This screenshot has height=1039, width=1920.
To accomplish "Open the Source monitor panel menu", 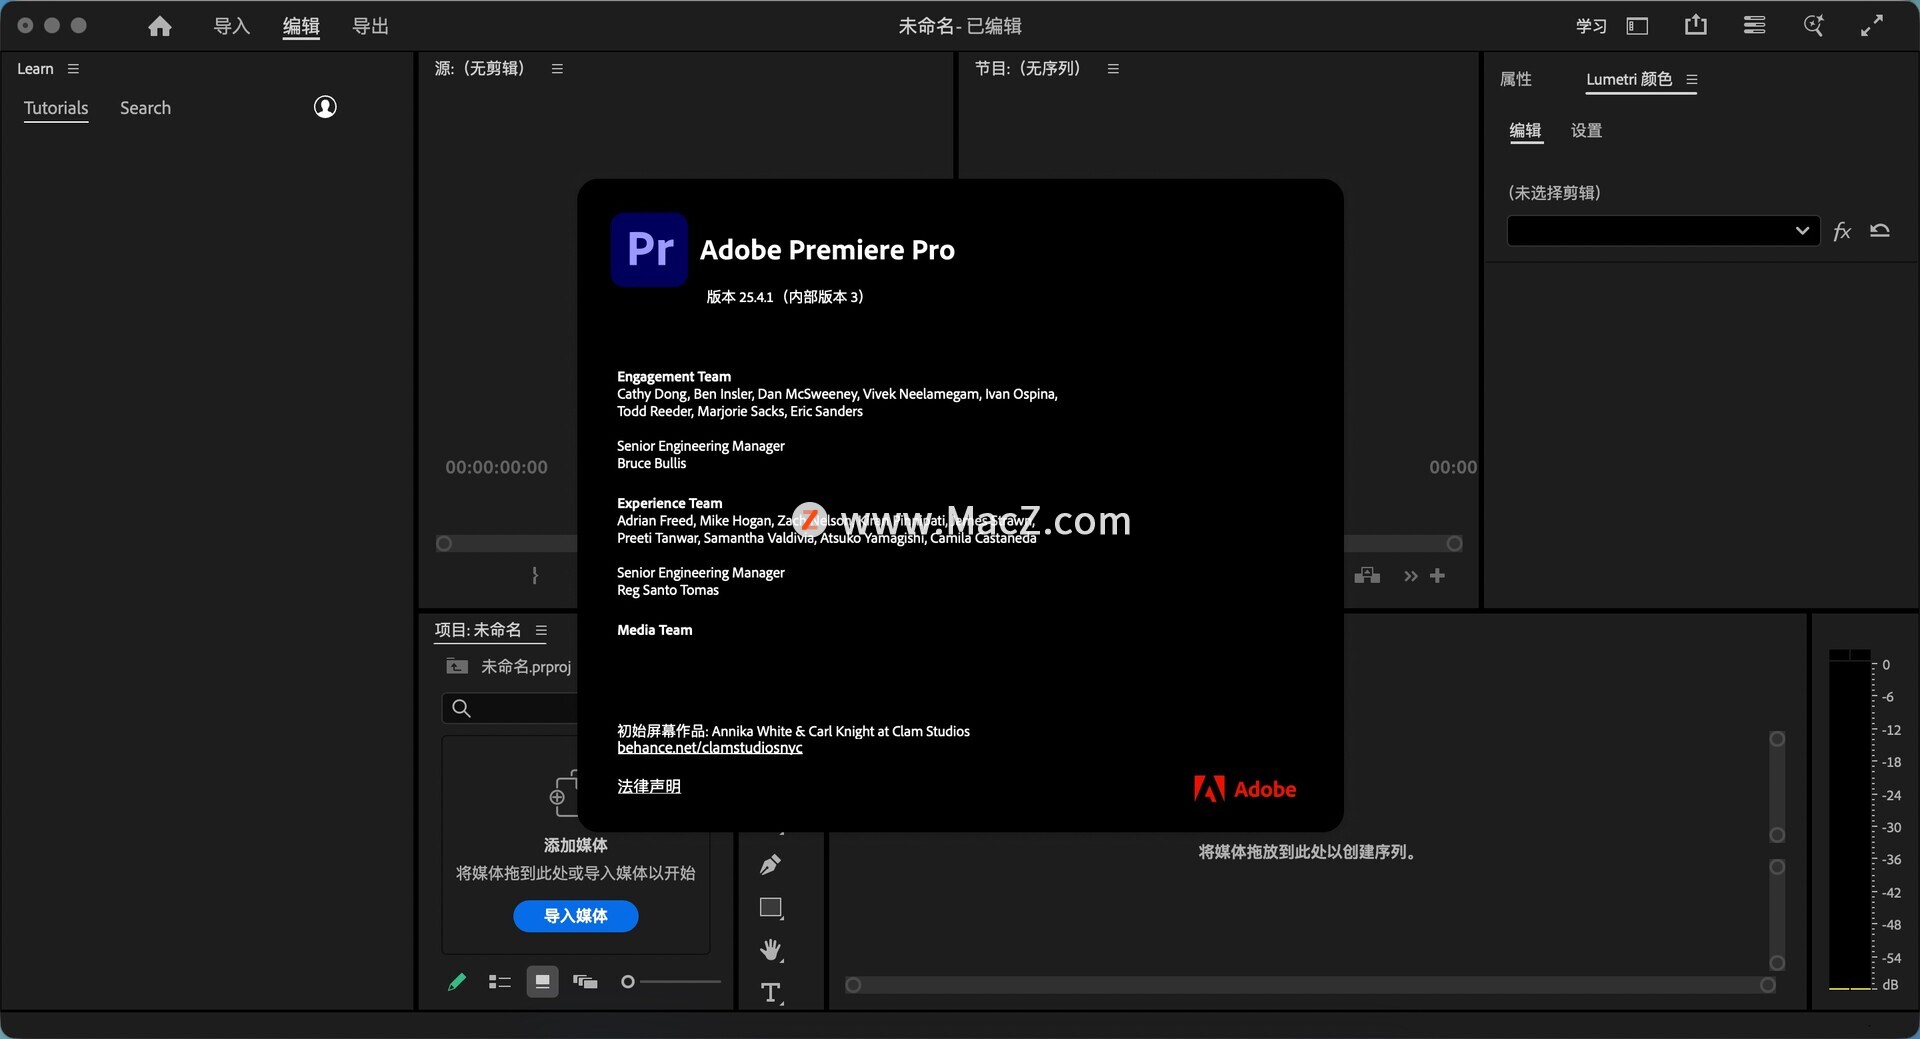I will point(557,69).
